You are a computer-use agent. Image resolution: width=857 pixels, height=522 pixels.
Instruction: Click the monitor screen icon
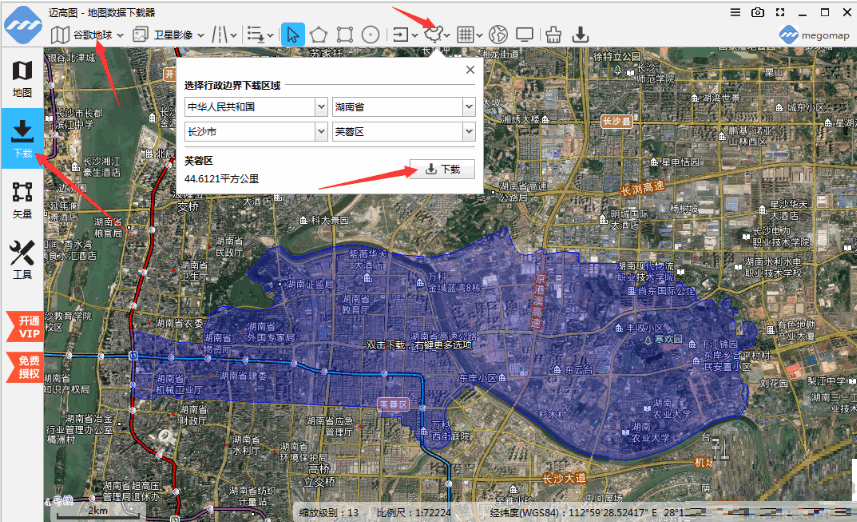[x=525, y=34]
